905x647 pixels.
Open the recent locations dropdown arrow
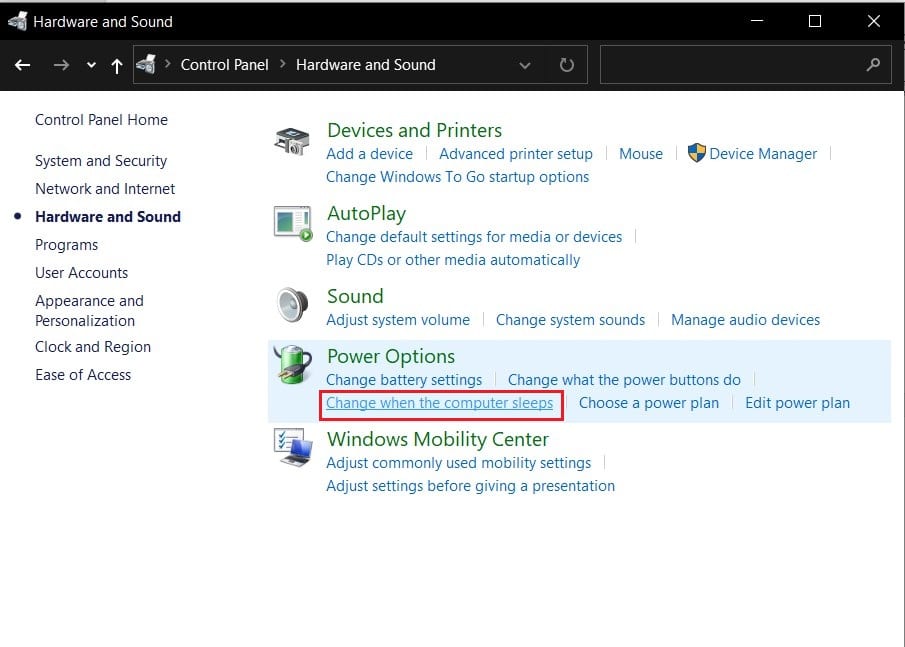click(x=91, y=65)
